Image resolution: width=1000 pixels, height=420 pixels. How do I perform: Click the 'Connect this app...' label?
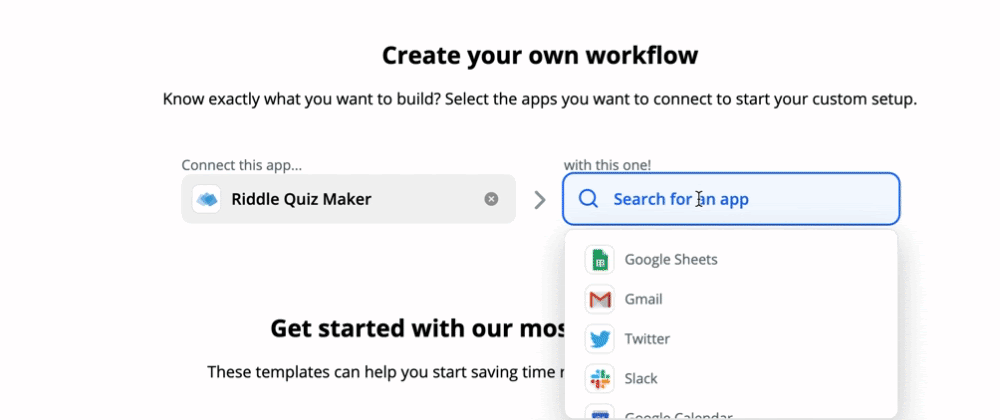242,165
